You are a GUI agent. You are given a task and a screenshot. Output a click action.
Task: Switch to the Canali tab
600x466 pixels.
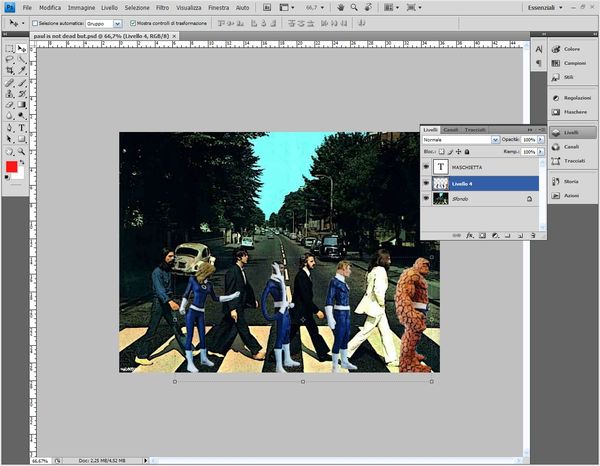pos(450,130)
